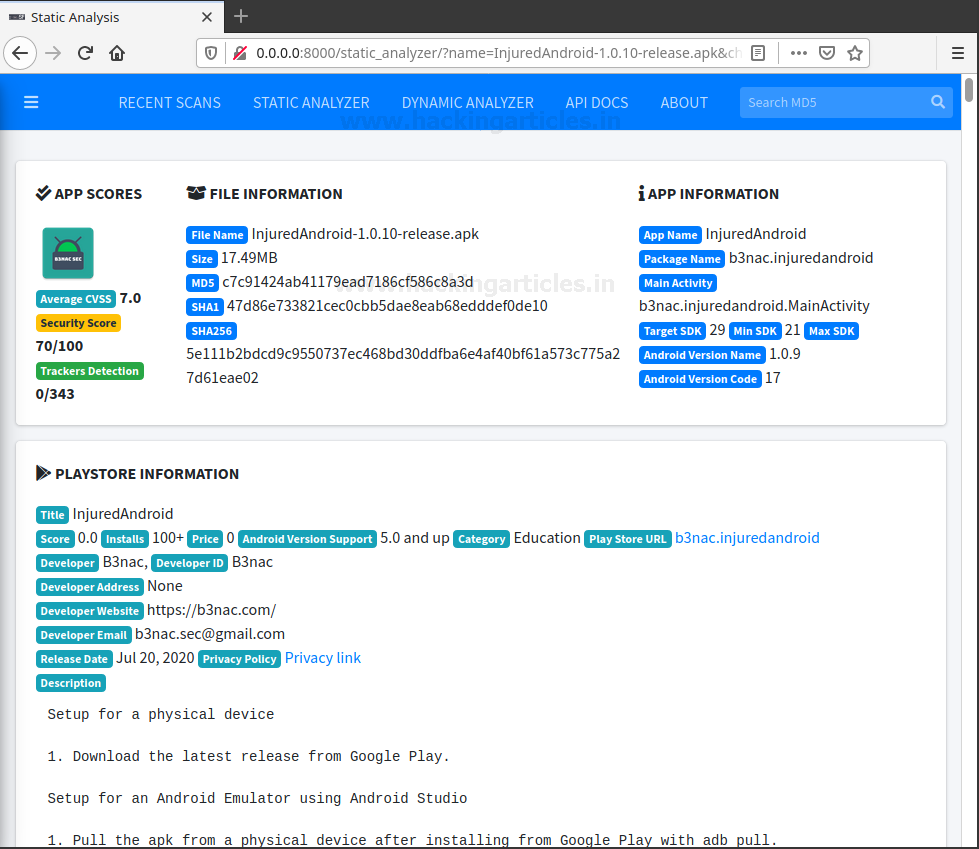
Task: Open the tracking protection shield icon
Action: coord(211,53)
